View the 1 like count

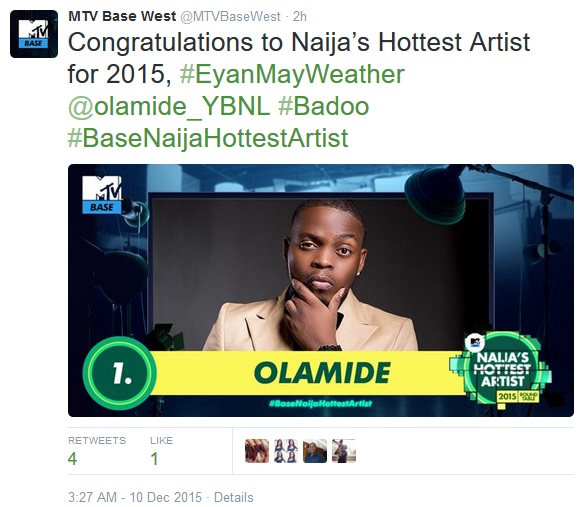(154, 459)
